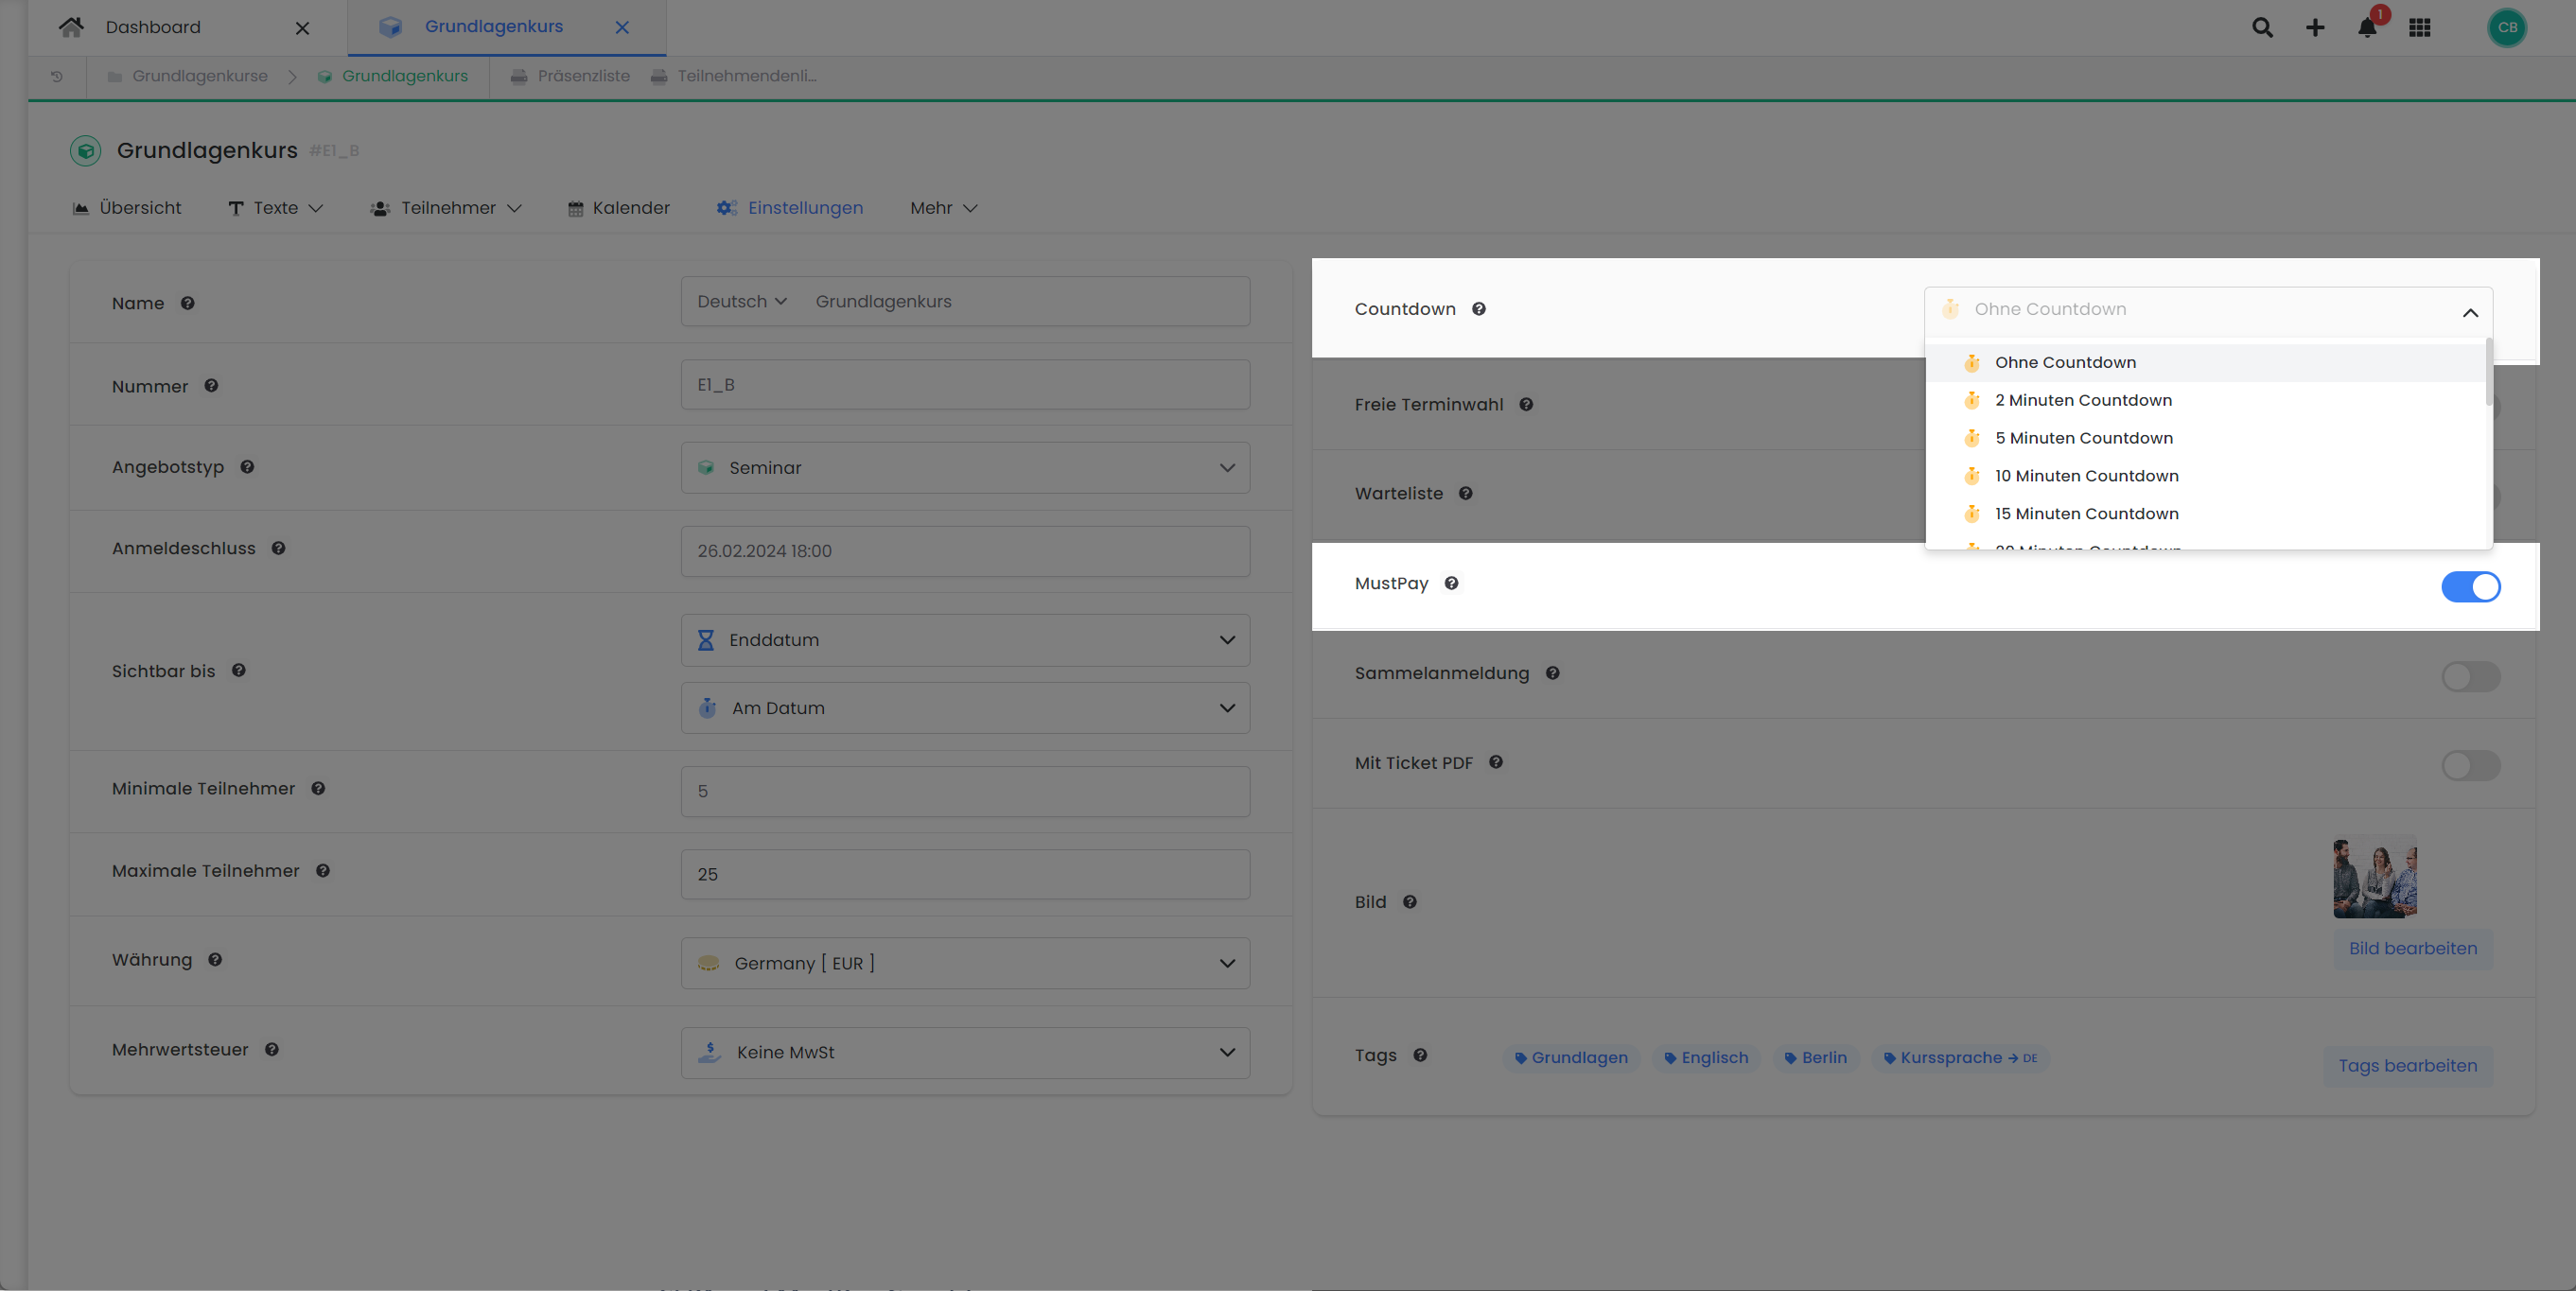Enable the Mit Ticket PDF toggle

tap(2471, 765)
